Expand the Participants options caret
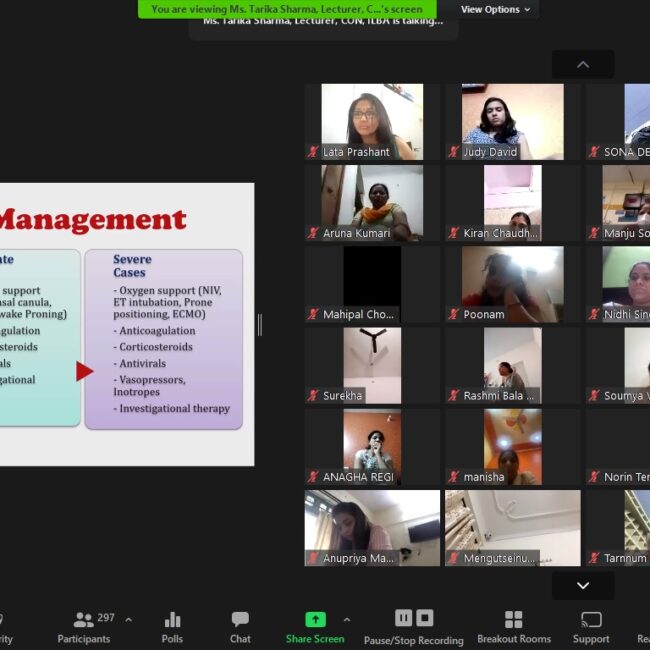Screen dimensions: 650x650 pyautogui.click(x=128, y=619)
